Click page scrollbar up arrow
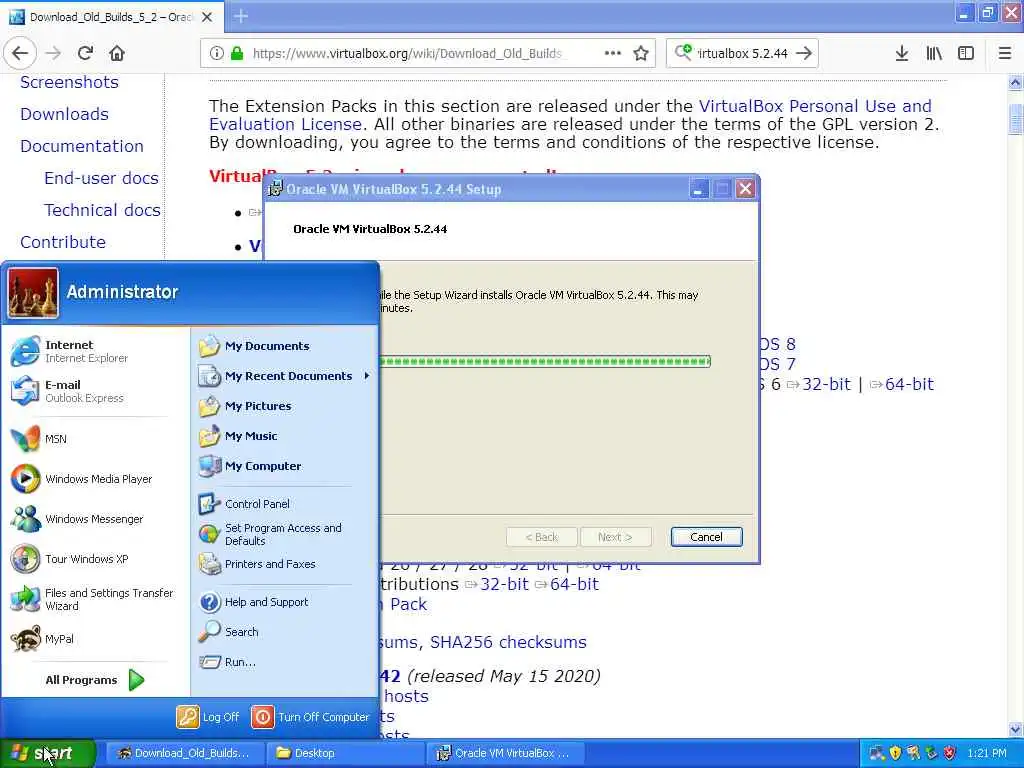The height and width of the screenshot is (768, 1024). coord(1015,82)
